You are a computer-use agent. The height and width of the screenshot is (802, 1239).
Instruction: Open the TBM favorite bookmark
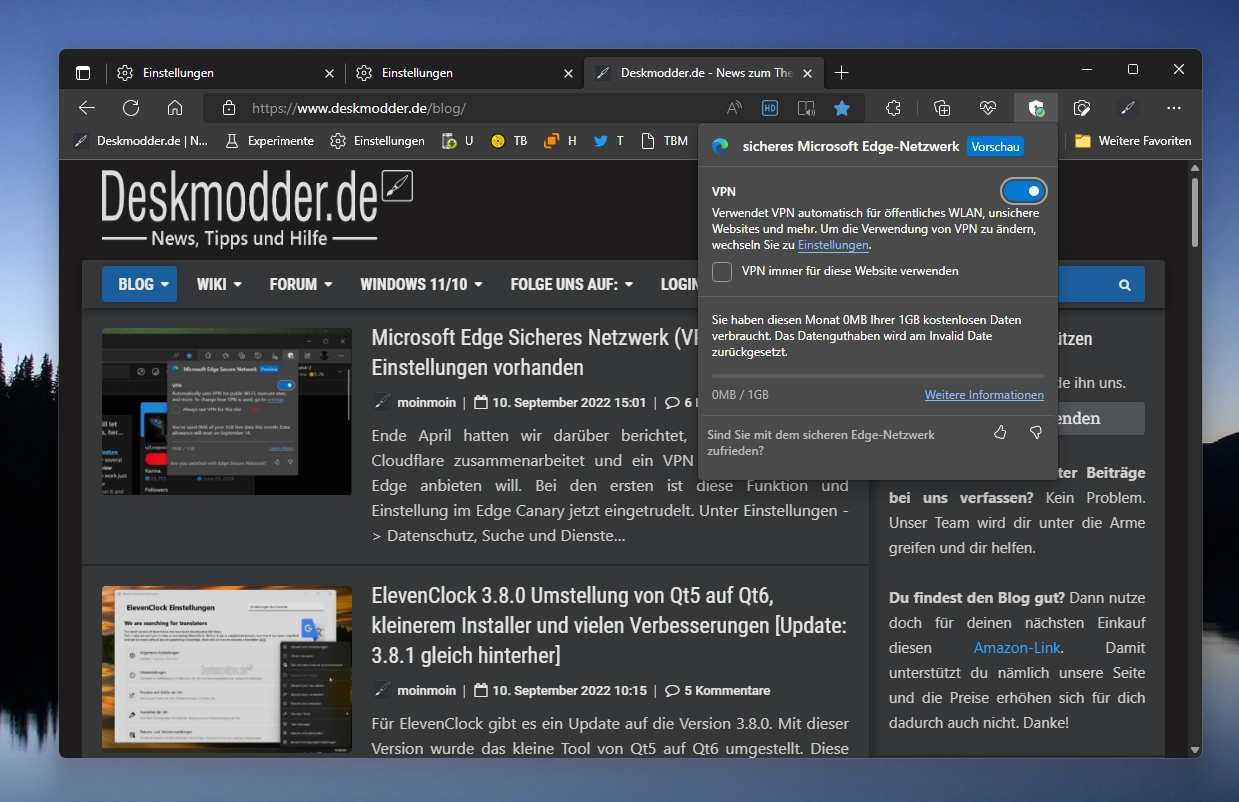click(664, 141)
